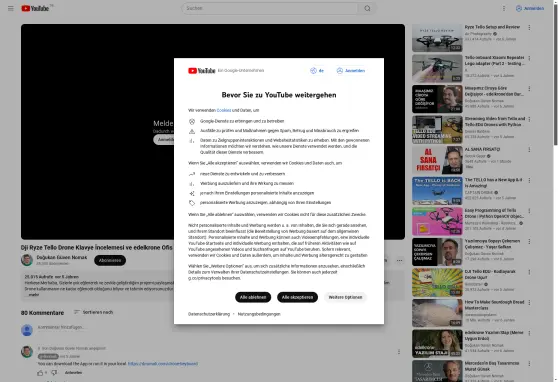The height and width of the screenshot is (382, 558).
Task: Click the YouTube logo inside the consent dialog
Action: 202,70
